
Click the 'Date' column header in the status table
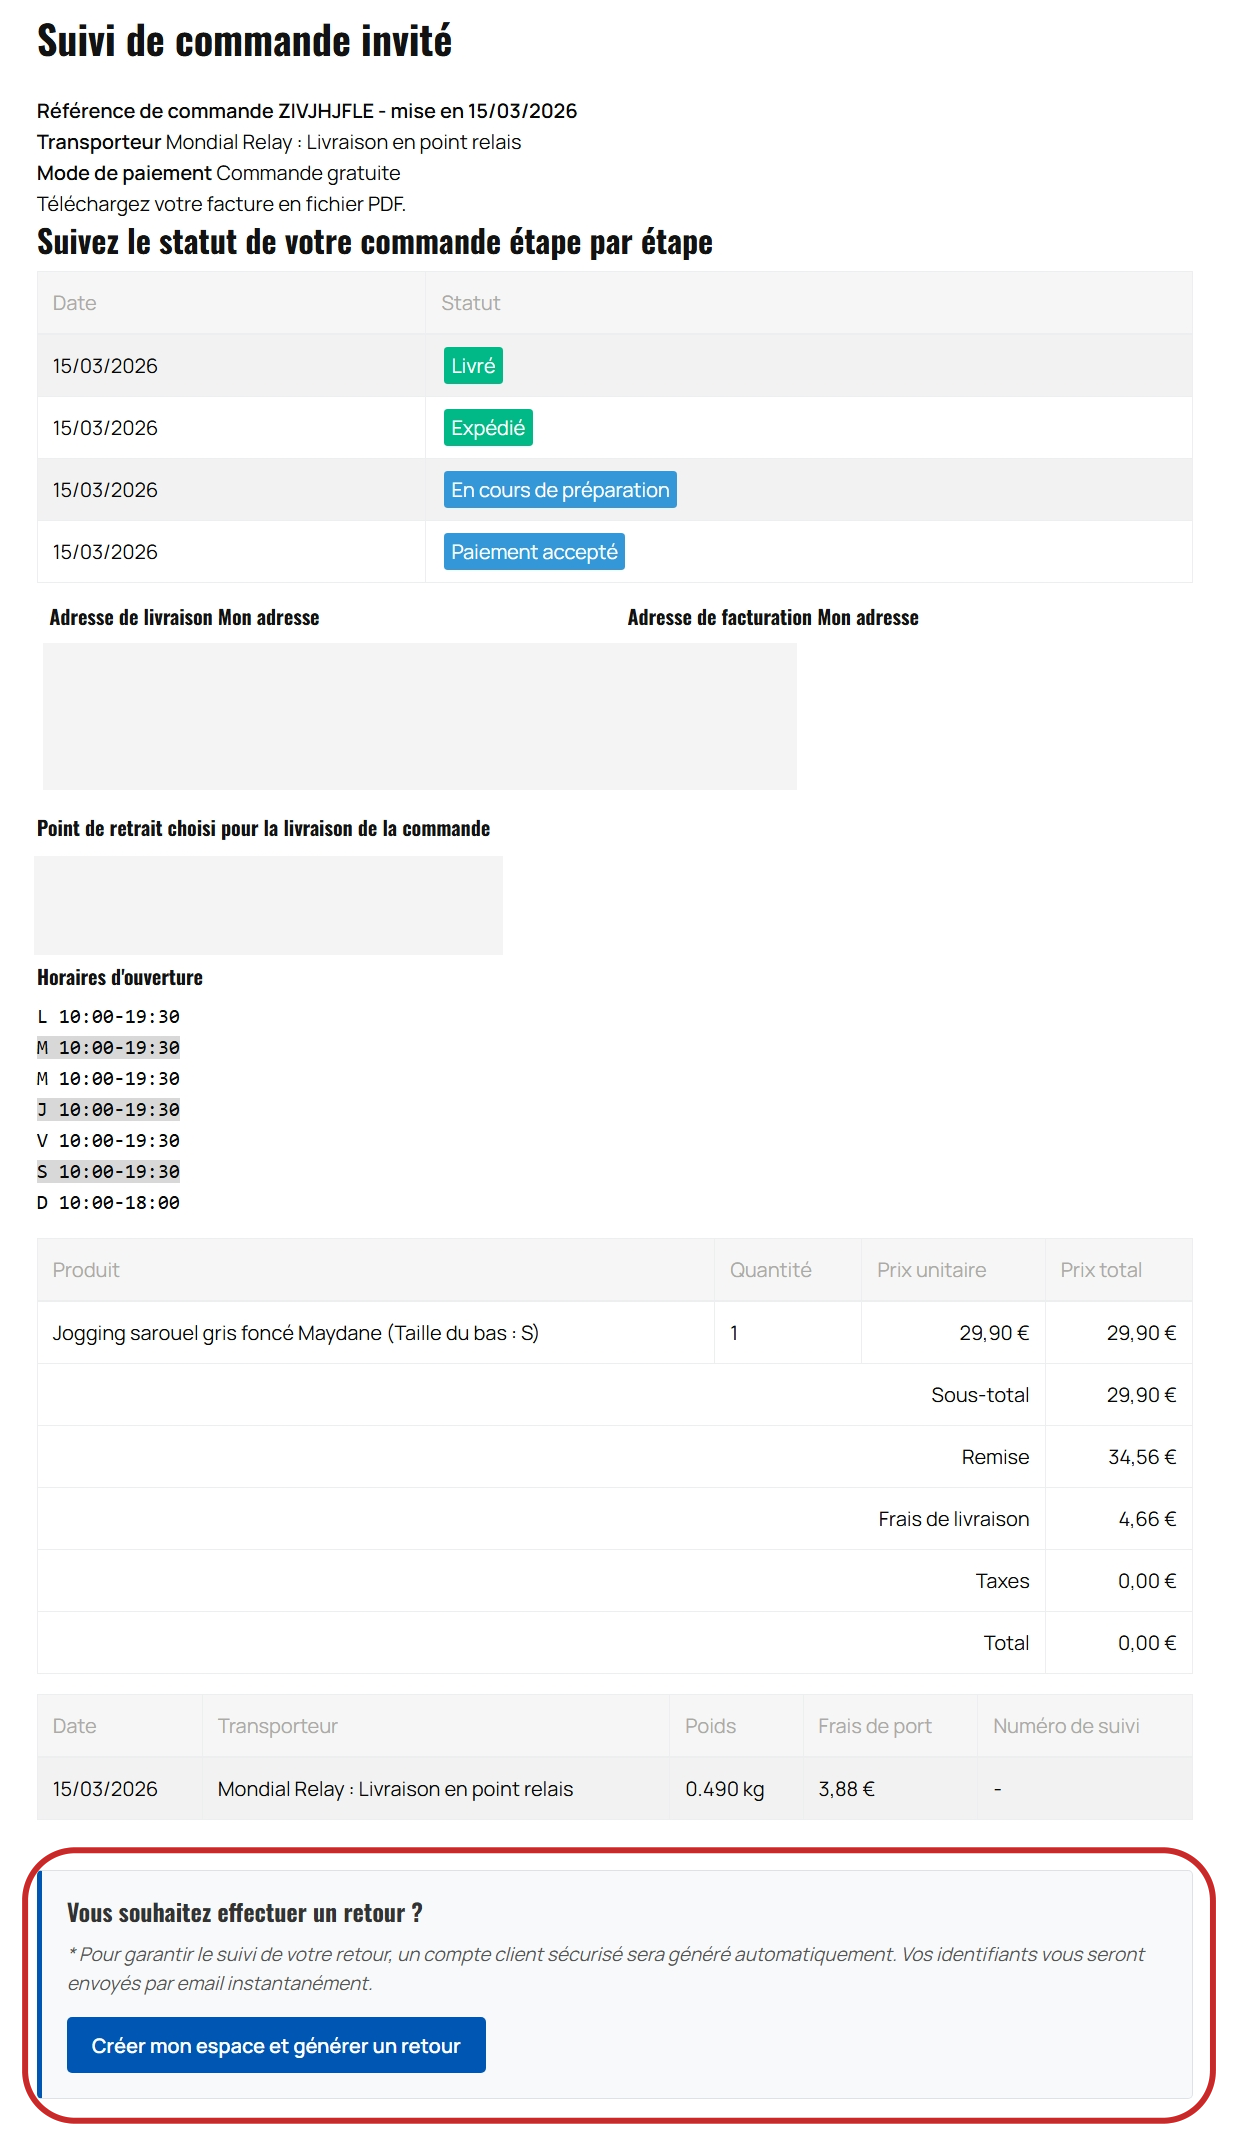tap(75, 303)
